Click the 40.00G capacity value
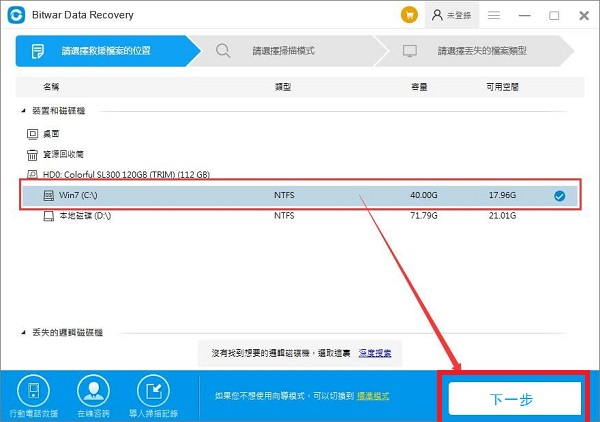The height and width of the screenshot is (422, 600). click(424, 195)
